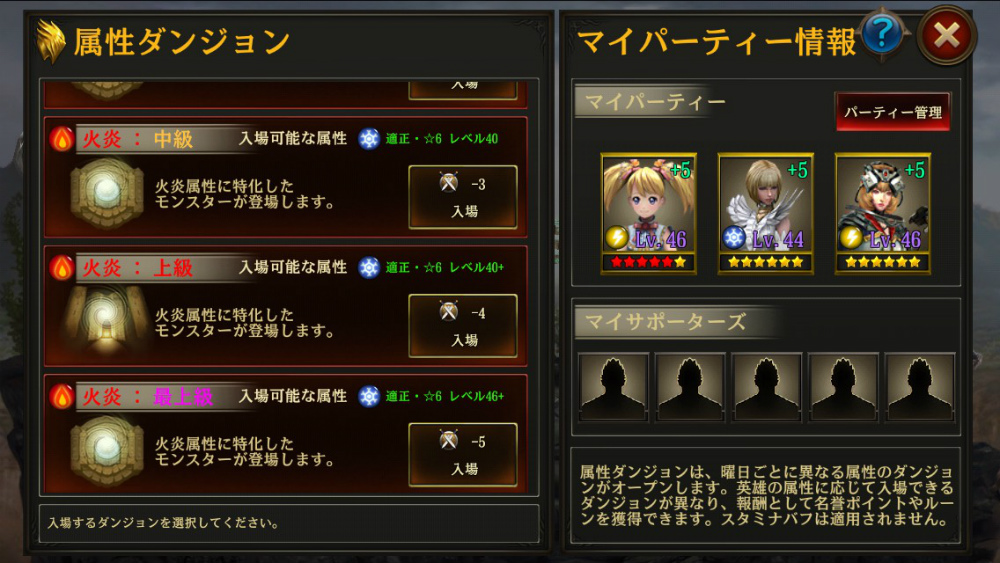Select the helmeted Lv. 46 hero portrait
This screenshot has width=1000, height=563.
[883, 214]
